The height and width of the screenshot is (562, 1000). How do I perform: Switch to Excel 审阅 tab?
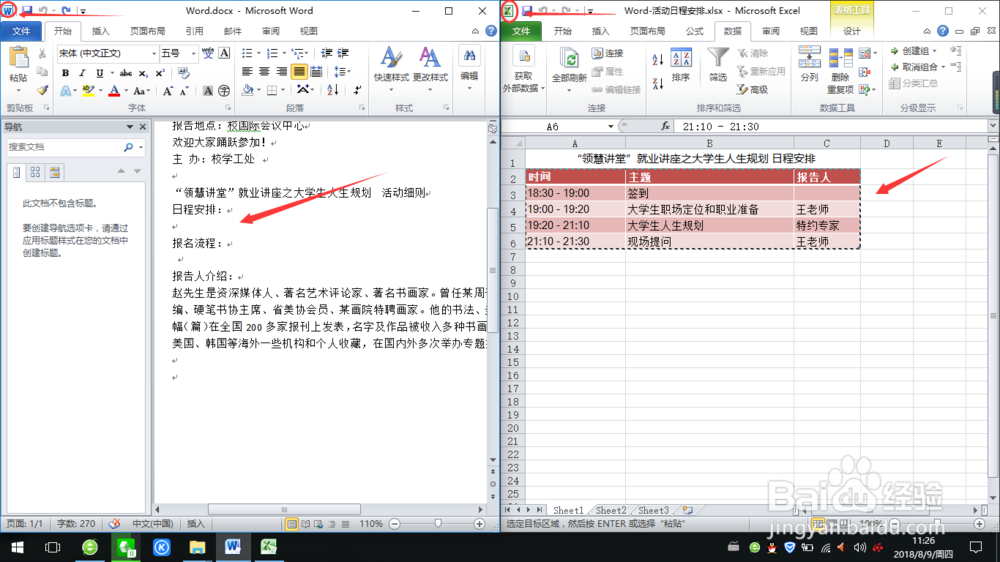tap(770, 31)
